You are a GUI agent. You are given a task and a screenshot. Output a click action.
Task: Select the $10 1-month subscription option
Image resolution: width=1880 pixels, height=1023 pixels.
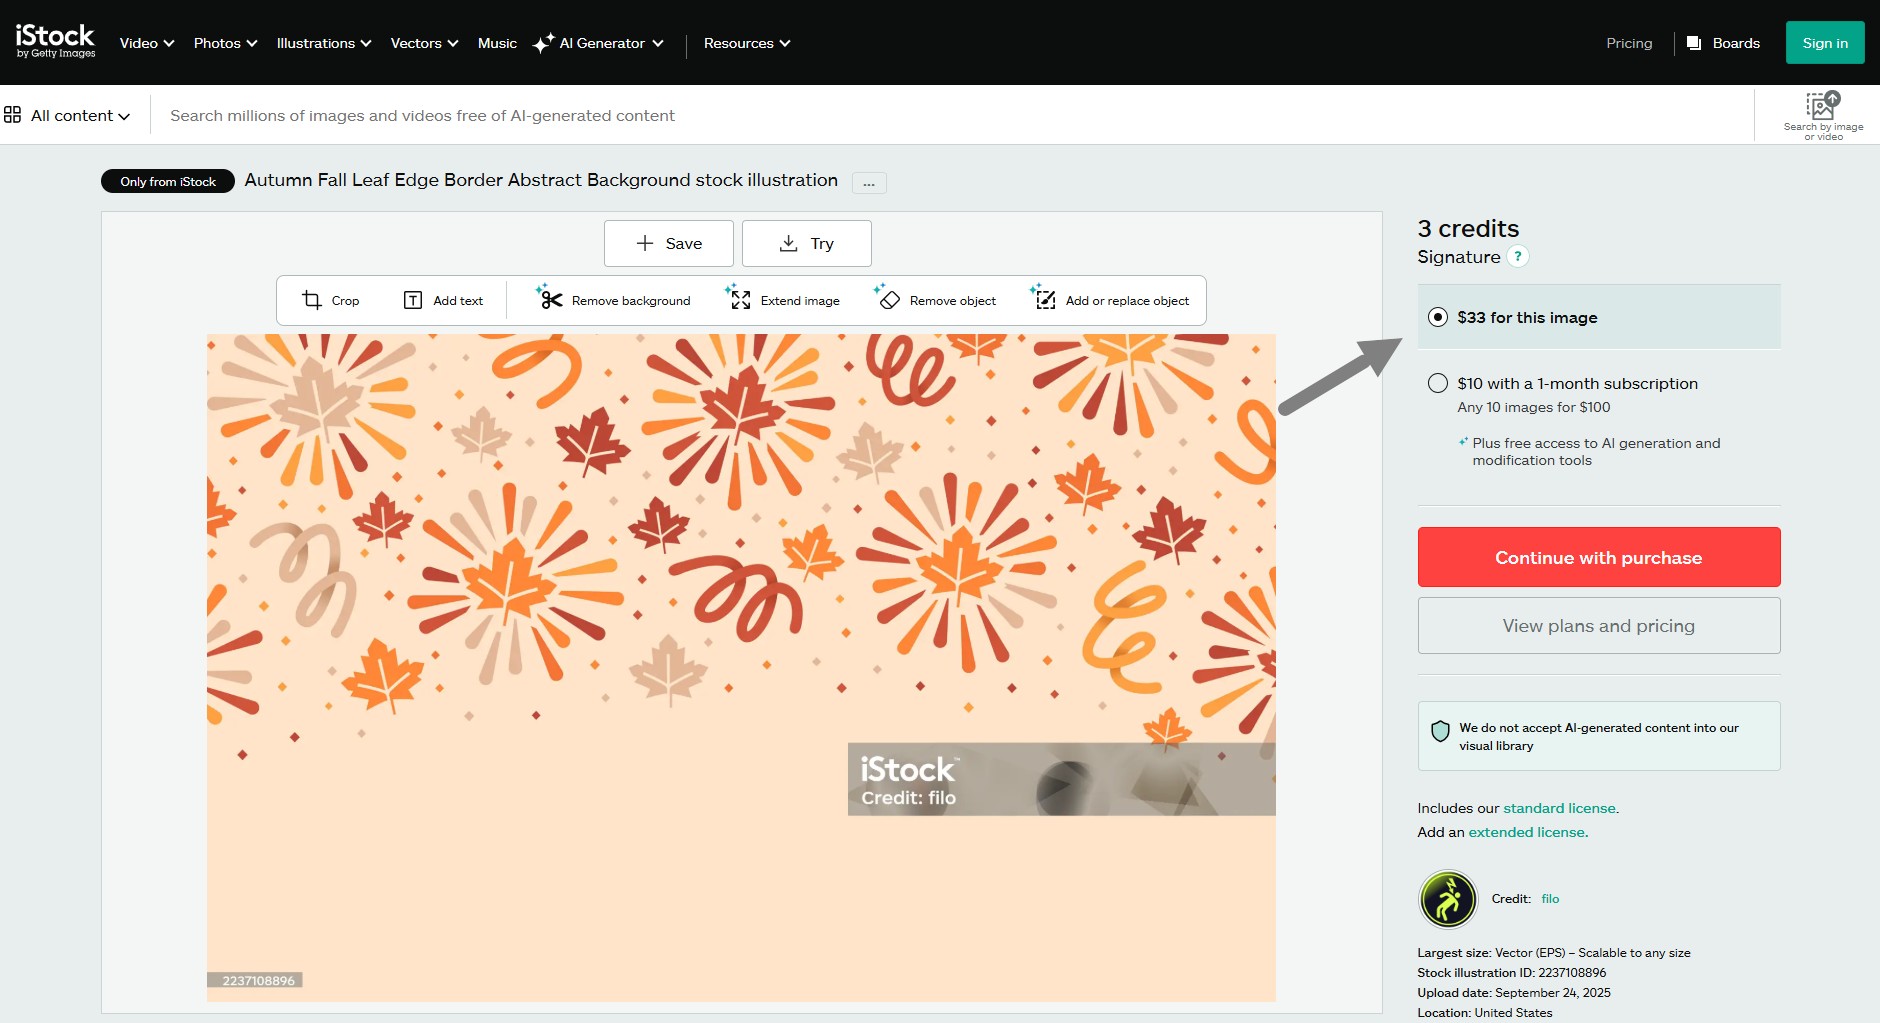(1438, 383)
